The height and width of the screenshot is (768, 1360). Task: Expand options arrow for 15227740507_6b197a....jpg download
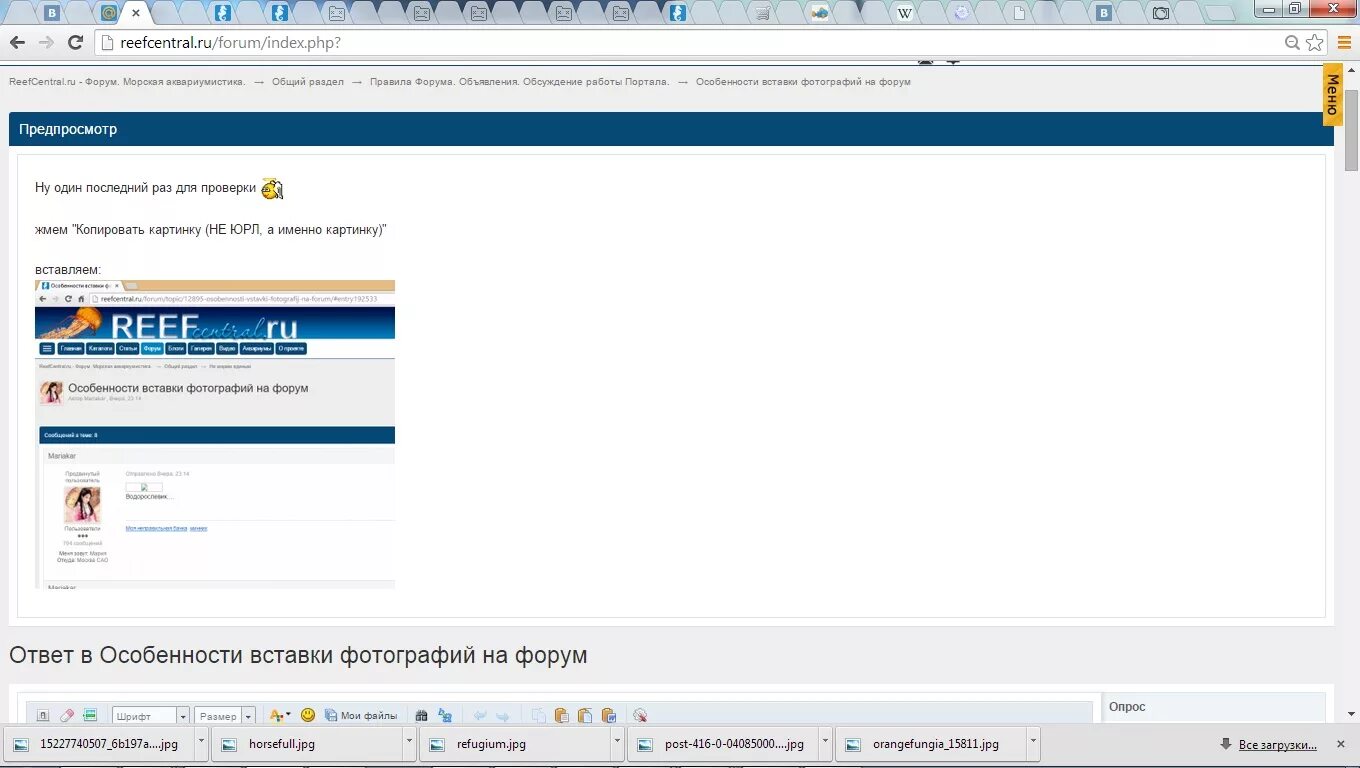pyautogui.click(x=201, y=744)
